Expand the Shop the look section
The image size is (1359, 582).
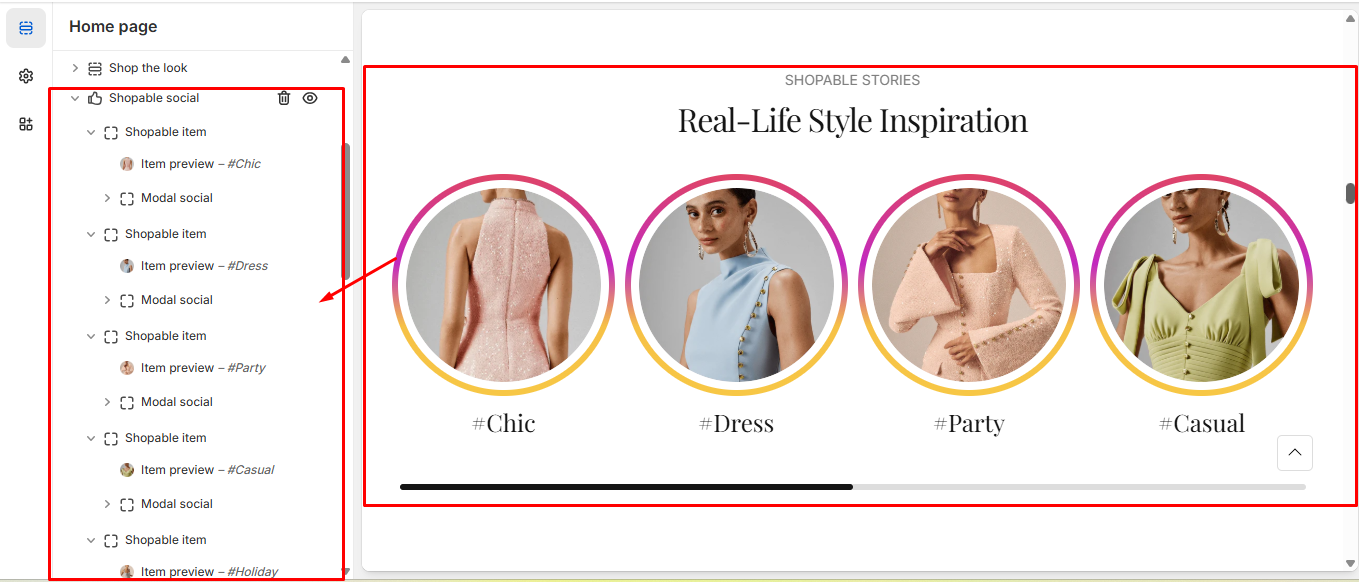pos(75,68)
